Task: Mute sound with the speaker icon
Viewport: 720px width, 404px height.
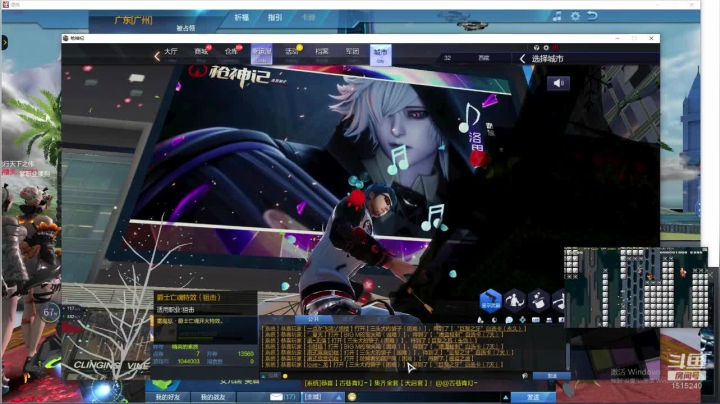Action: click(558, 83)
